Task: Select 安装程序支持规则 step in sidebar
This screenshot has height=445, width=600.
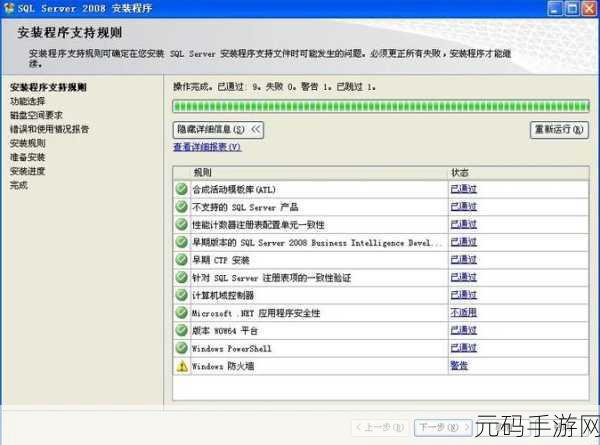Action: [x=48, y=87]
